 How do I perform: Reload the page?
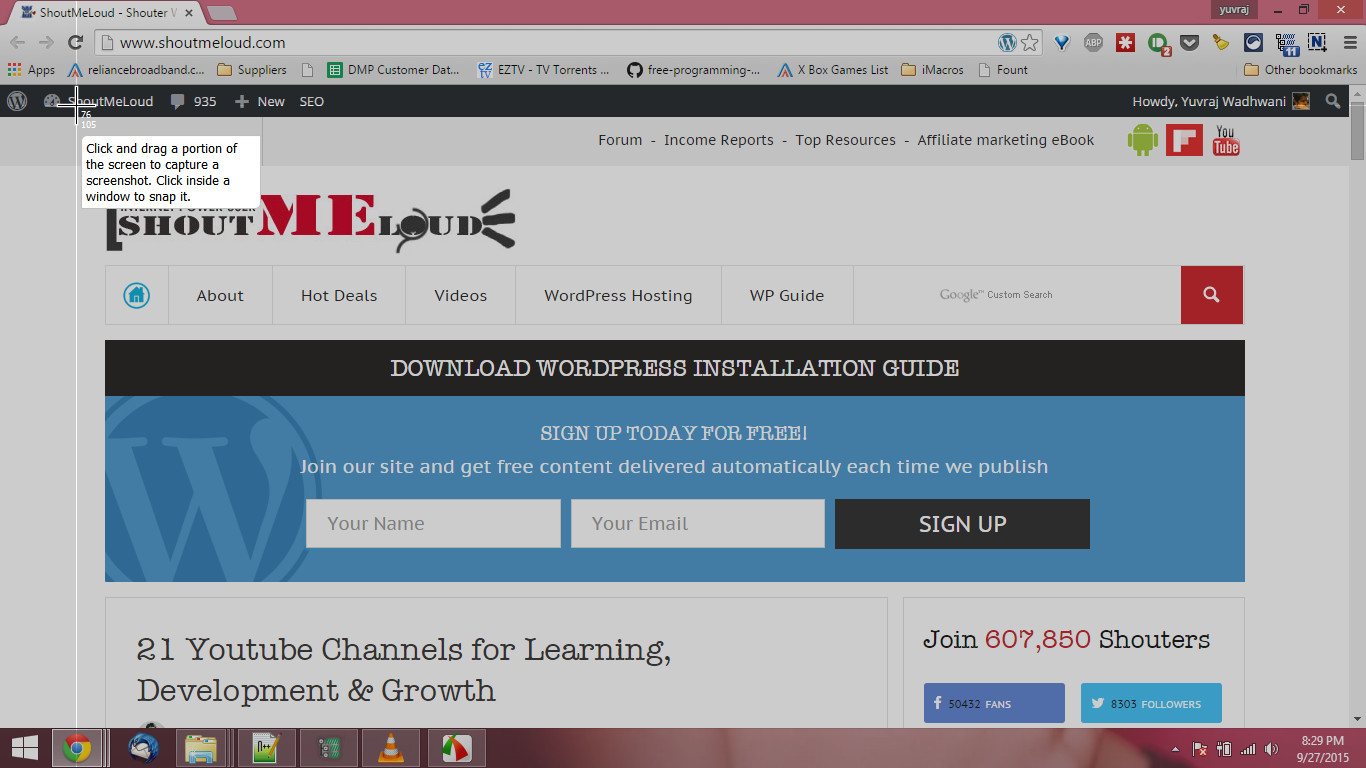click(75, 42)
